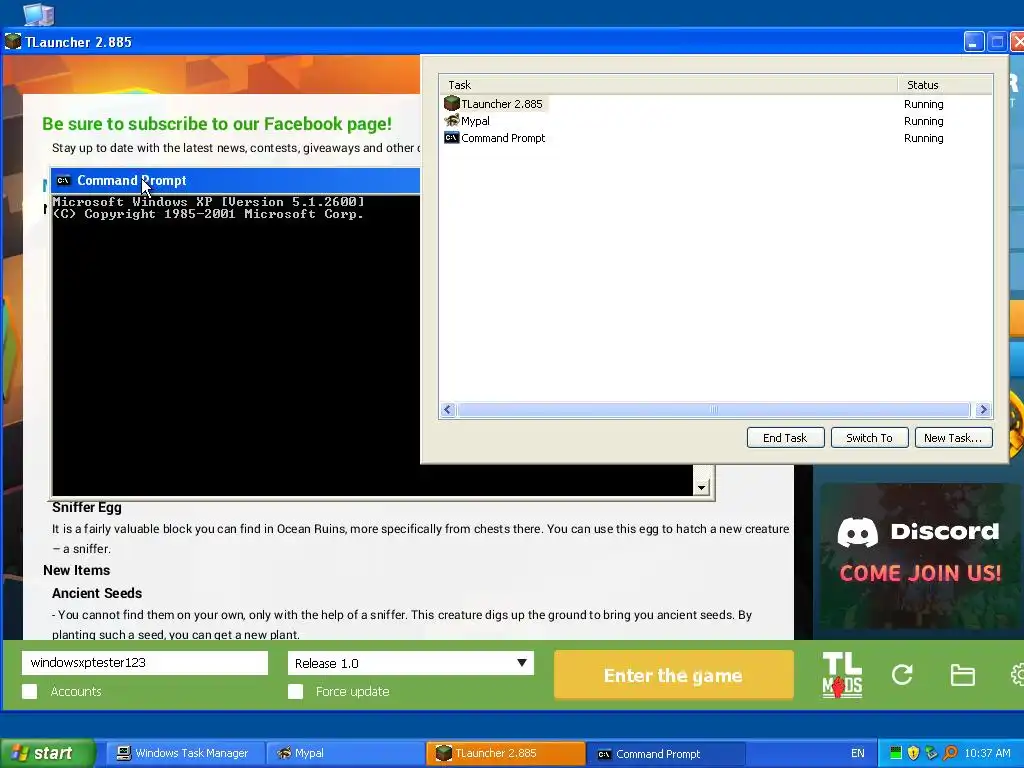Screen dimensions: 1024x768
Task: Click the Task column header
Action: 669,85
